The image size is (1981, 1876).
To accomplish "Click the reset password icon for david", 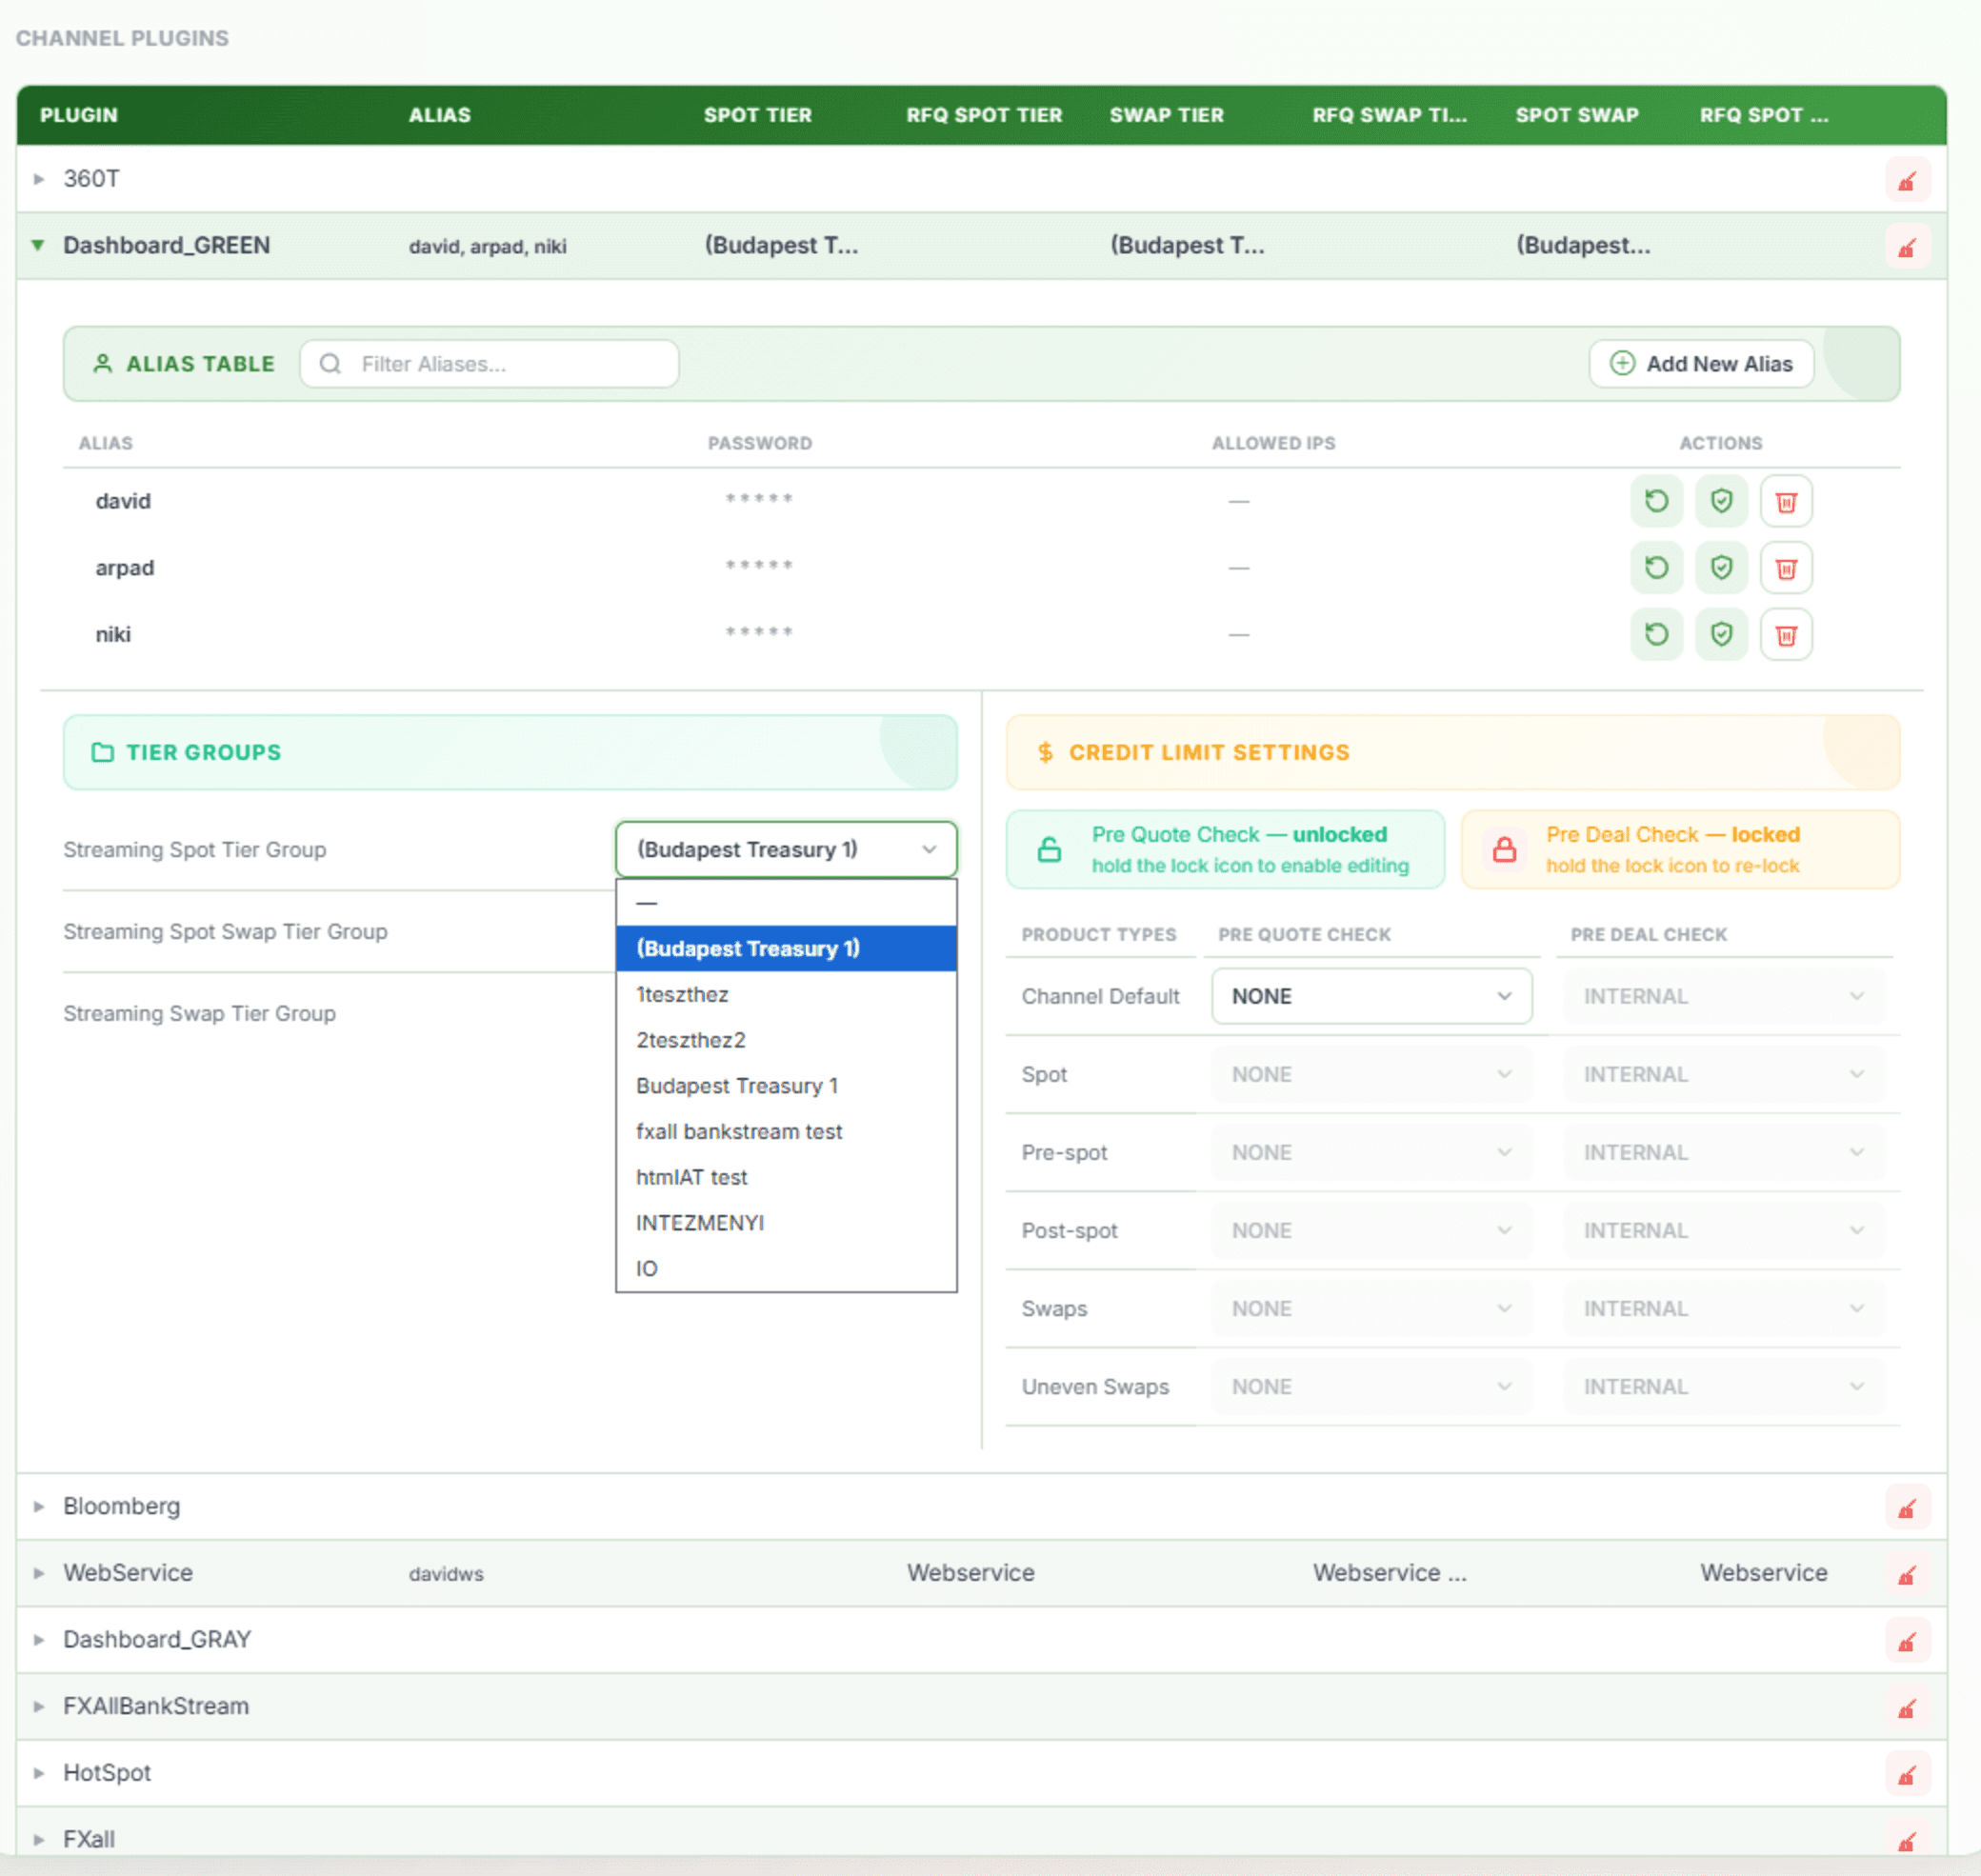I will (x=1656, y=501).
